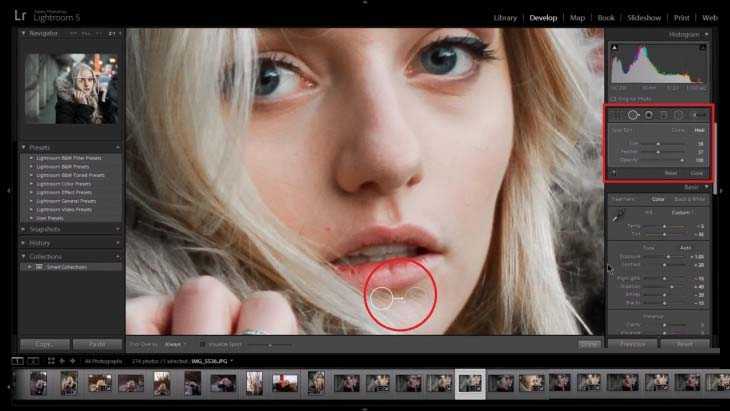Select the Red Eye Correction tool
Image resolution: width=730 pixels, height=411 pixels.
pos(648,115)
